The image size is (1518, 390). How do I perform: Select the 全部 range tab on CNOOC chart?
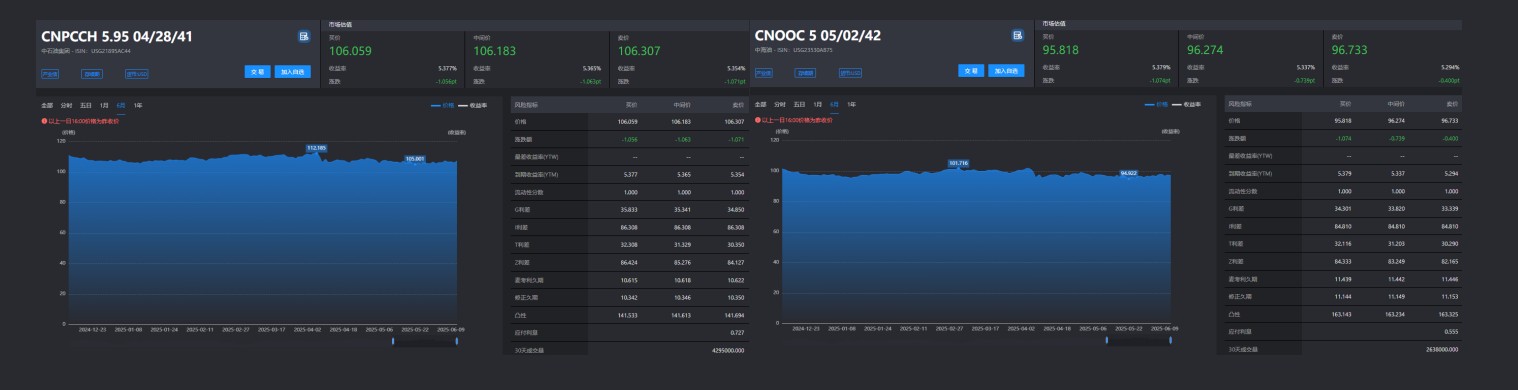(x=760, y=104)
